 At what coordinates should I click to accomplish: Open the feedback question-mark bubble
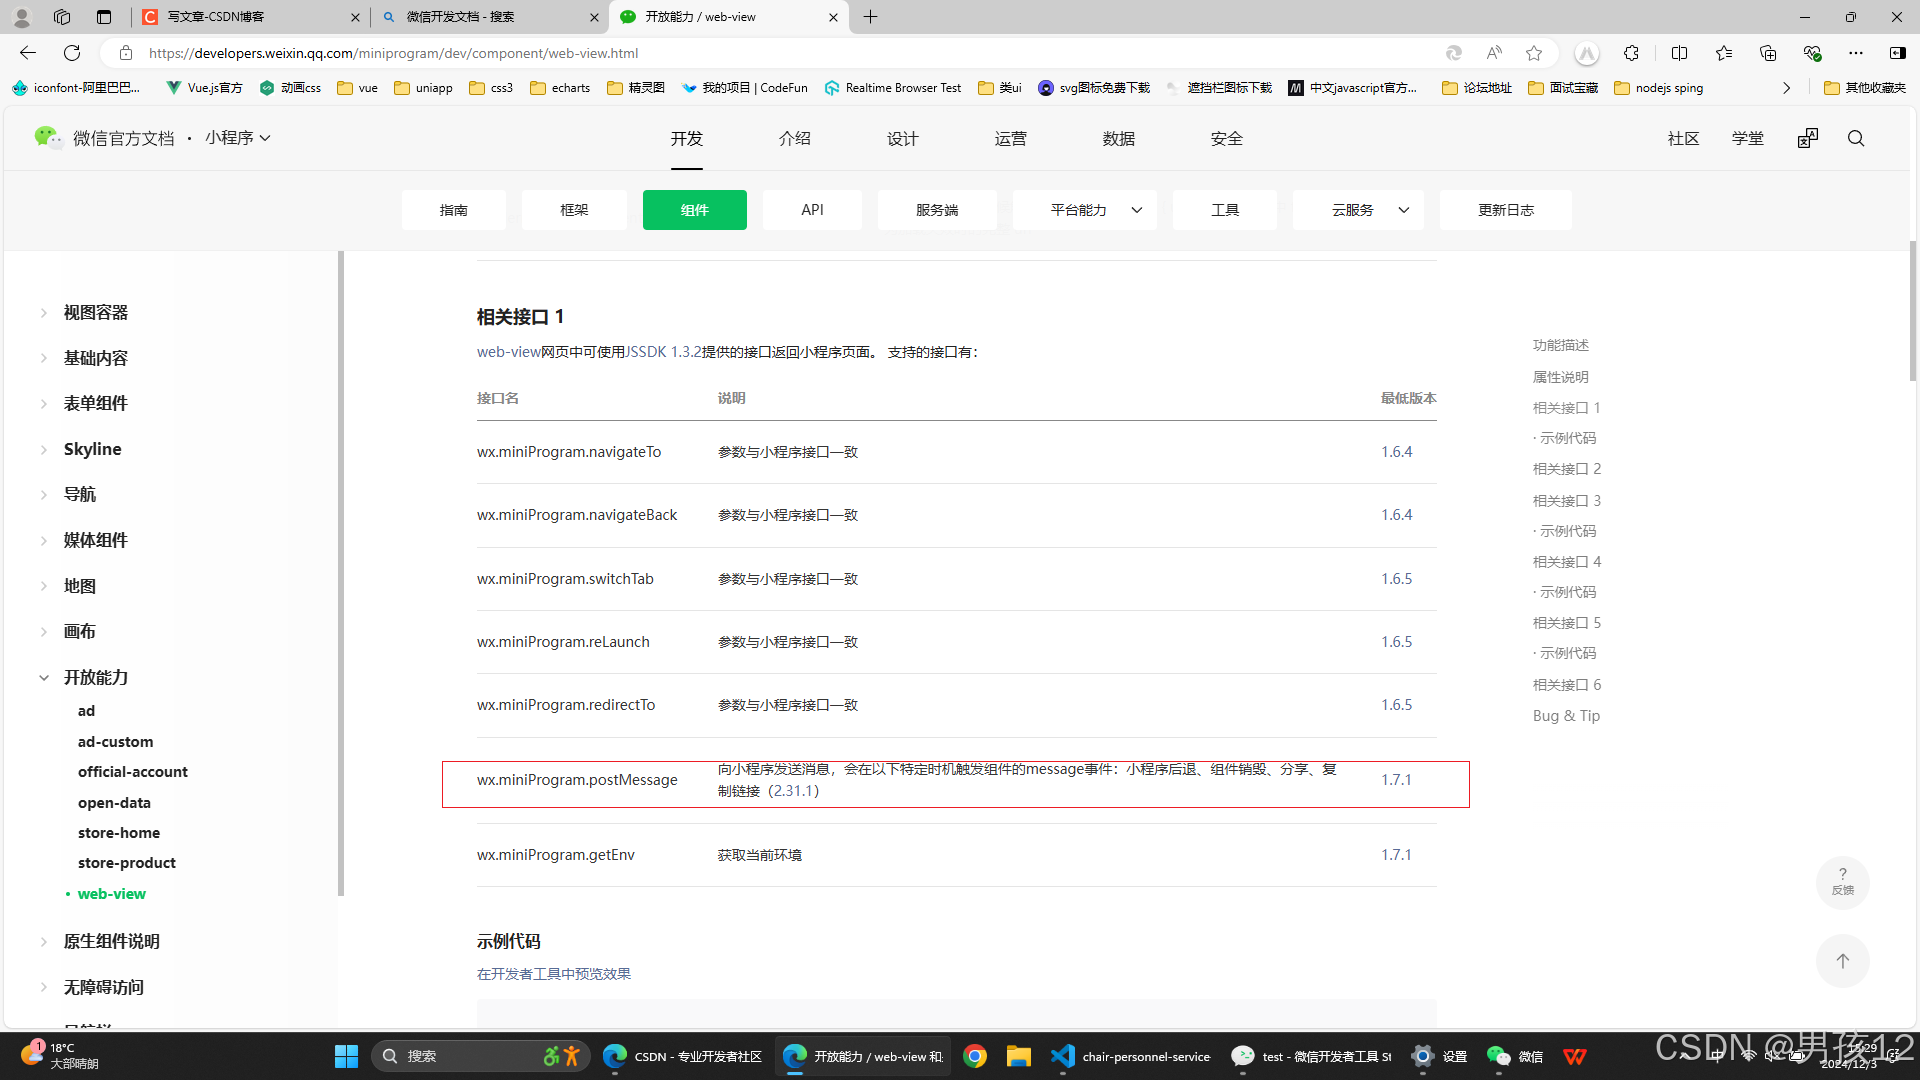pyautogui.click(x=1842, y=883)
